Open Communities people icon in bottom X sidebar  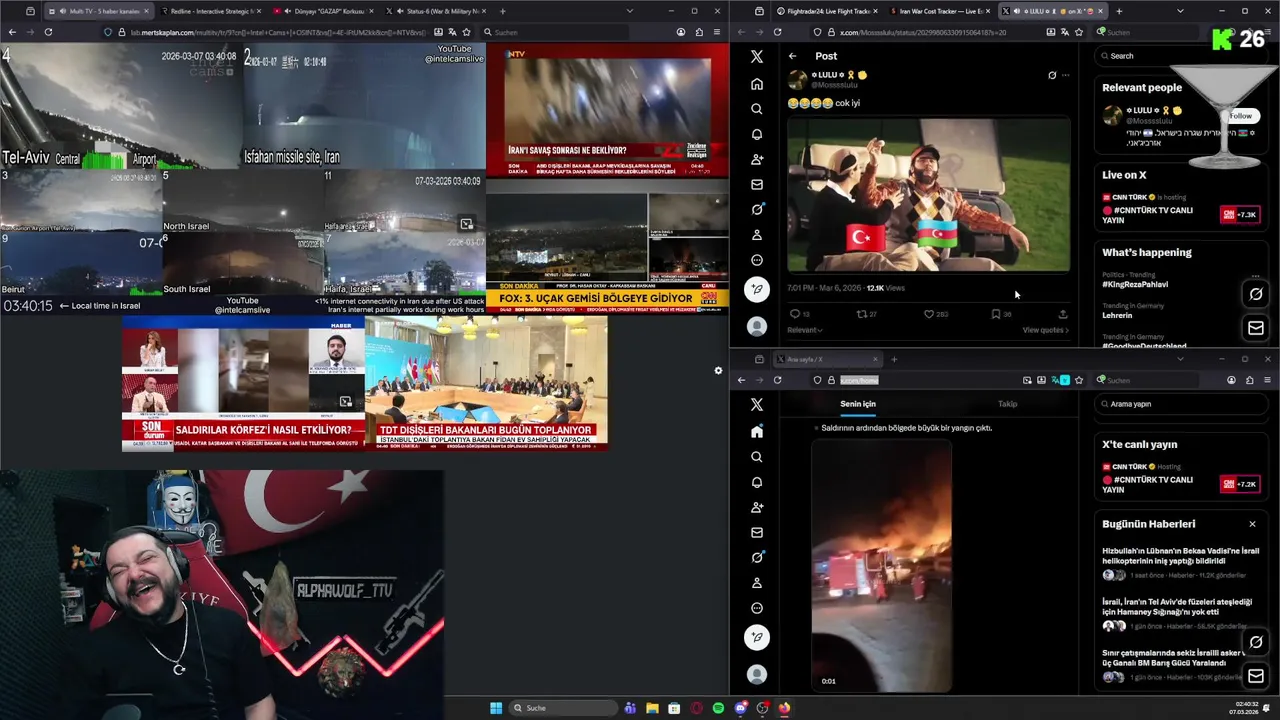pyautogui.click(x=757, y=507)
